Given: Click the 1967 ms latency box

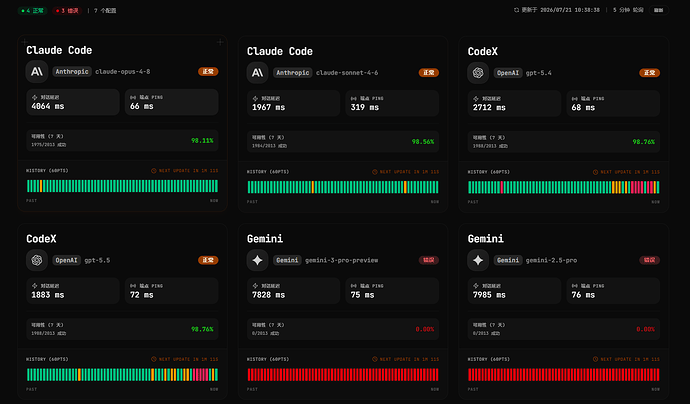Looking at the screenshot, I should click(x=294, y=103).
